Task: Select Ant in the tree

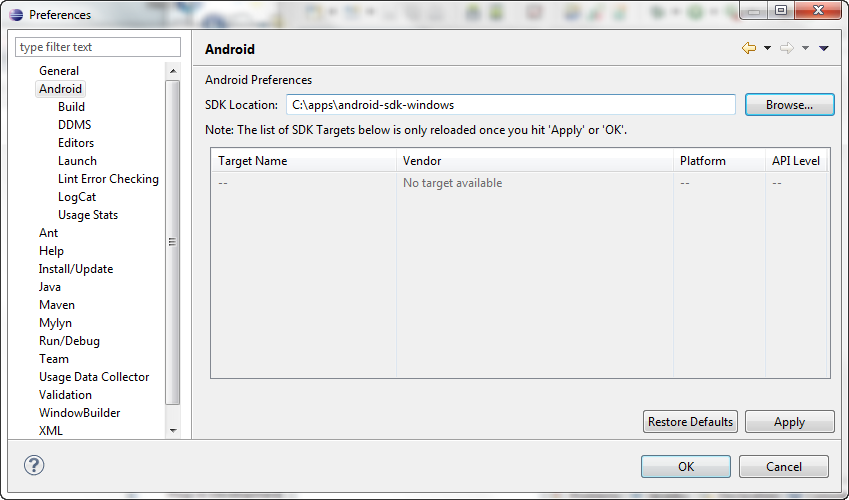Action: (48, 233)
